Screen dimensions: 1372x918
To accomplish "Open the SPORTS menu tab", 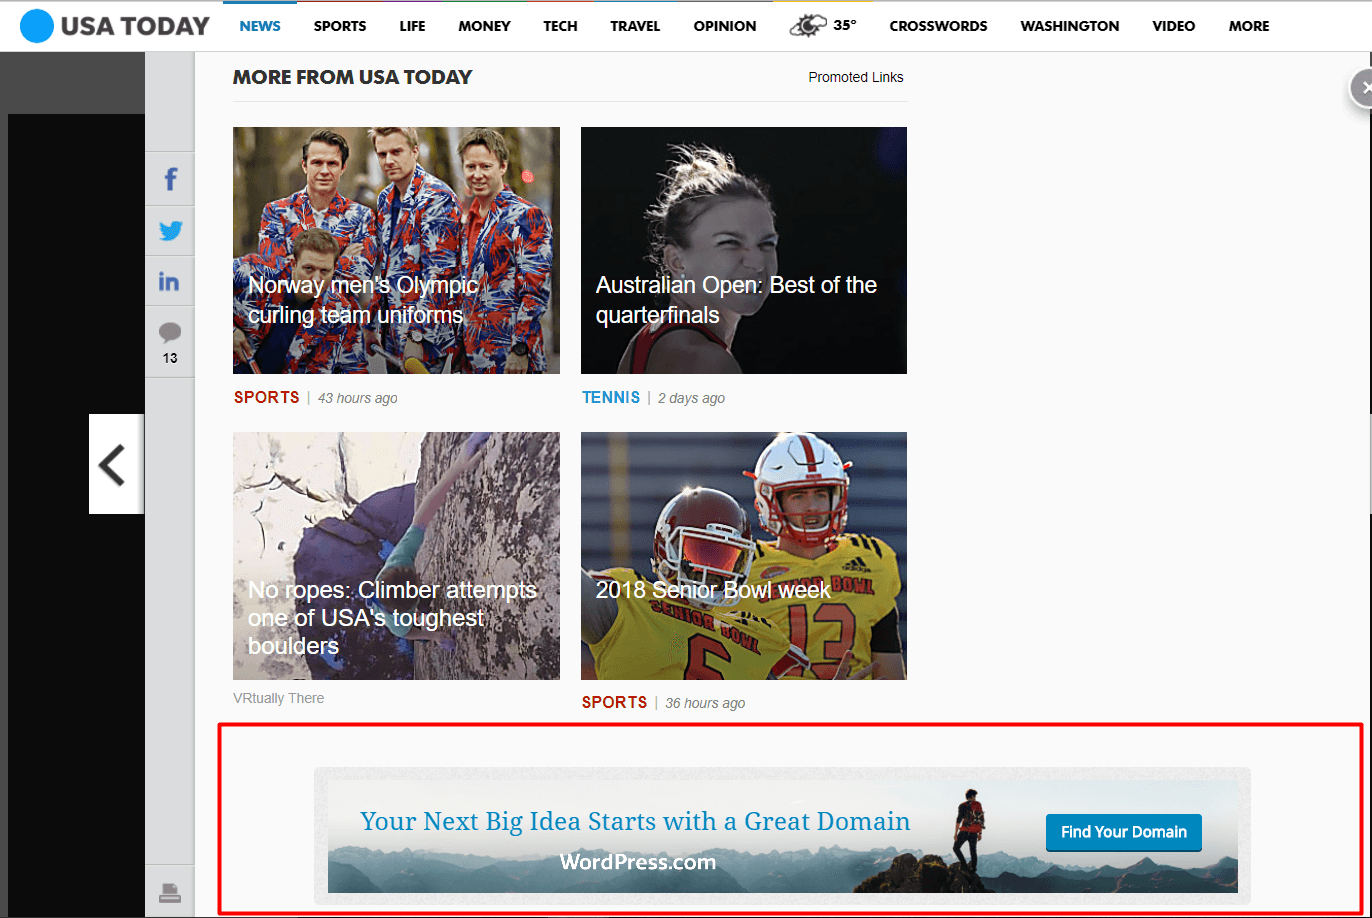I will pos(340,26).
